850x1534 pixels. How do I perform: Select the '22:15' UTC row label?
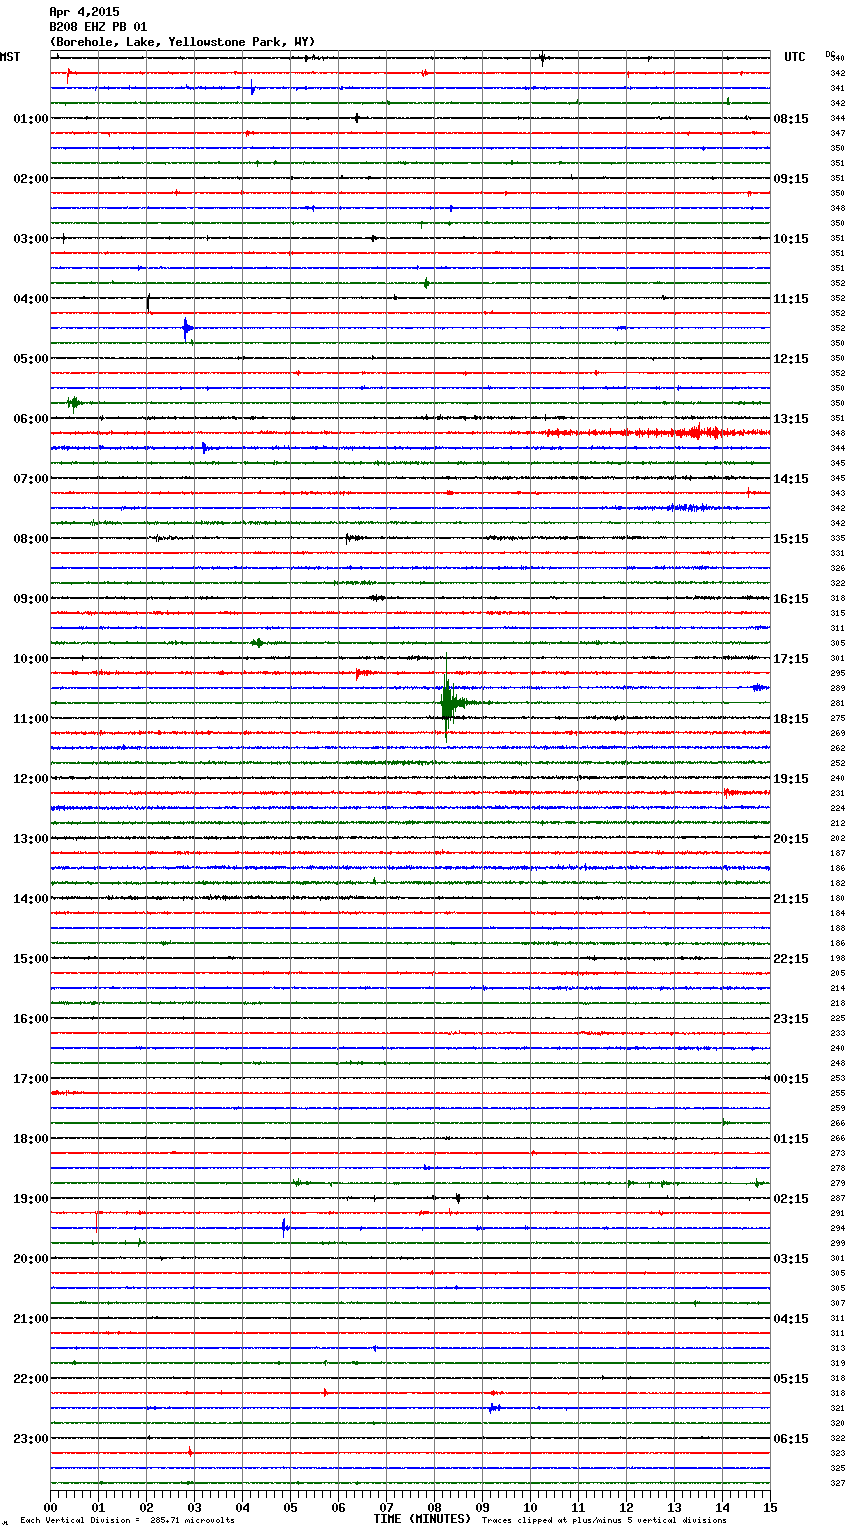point(791,959)
